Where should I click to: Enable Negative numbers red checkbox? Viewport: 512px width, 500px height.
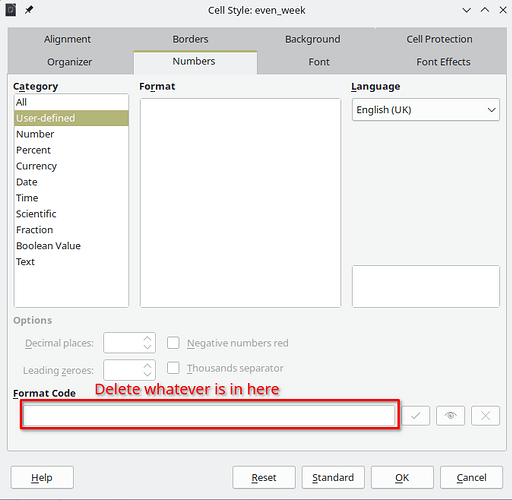tap(173, 343)
